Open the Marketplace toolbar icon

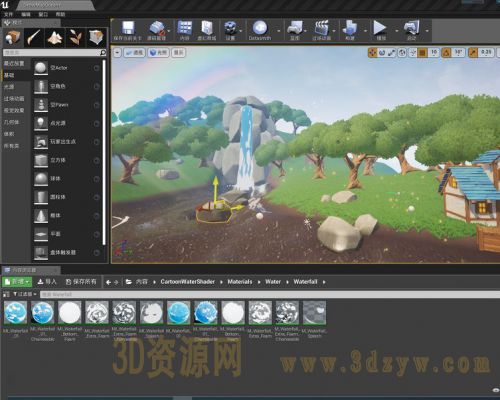pos(207,28)
